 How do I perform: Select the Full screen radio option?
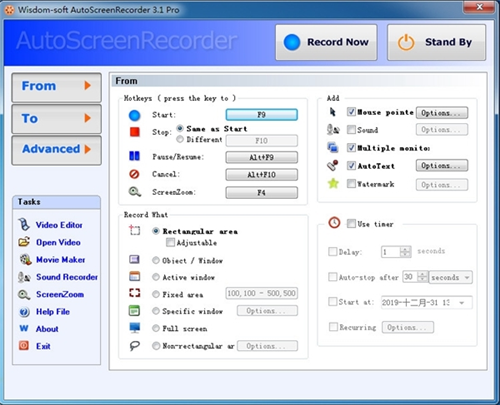(156, 328)
